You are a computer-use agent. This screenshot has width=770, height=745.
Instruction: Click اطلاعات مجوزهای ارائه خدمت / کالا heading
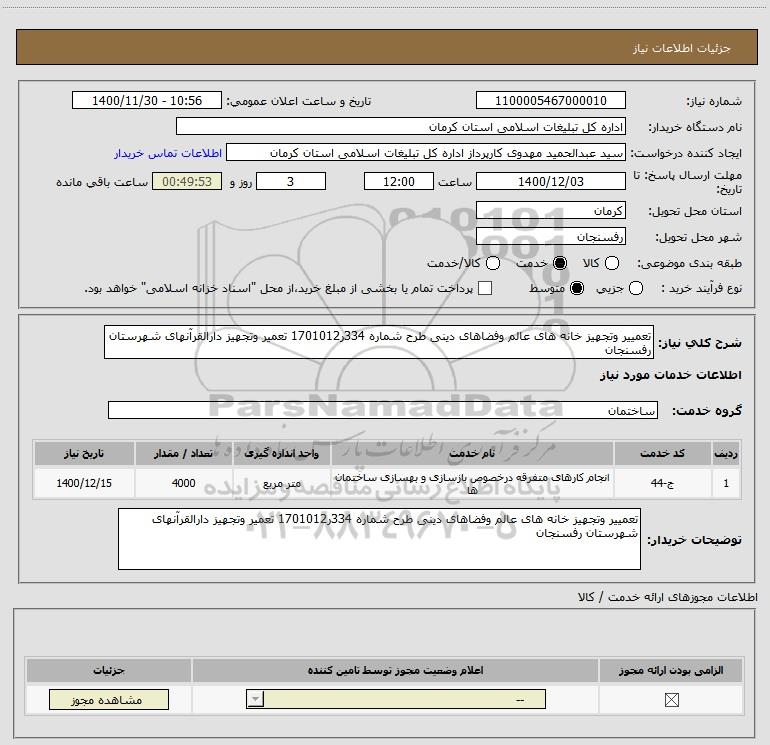click(667, 597)
